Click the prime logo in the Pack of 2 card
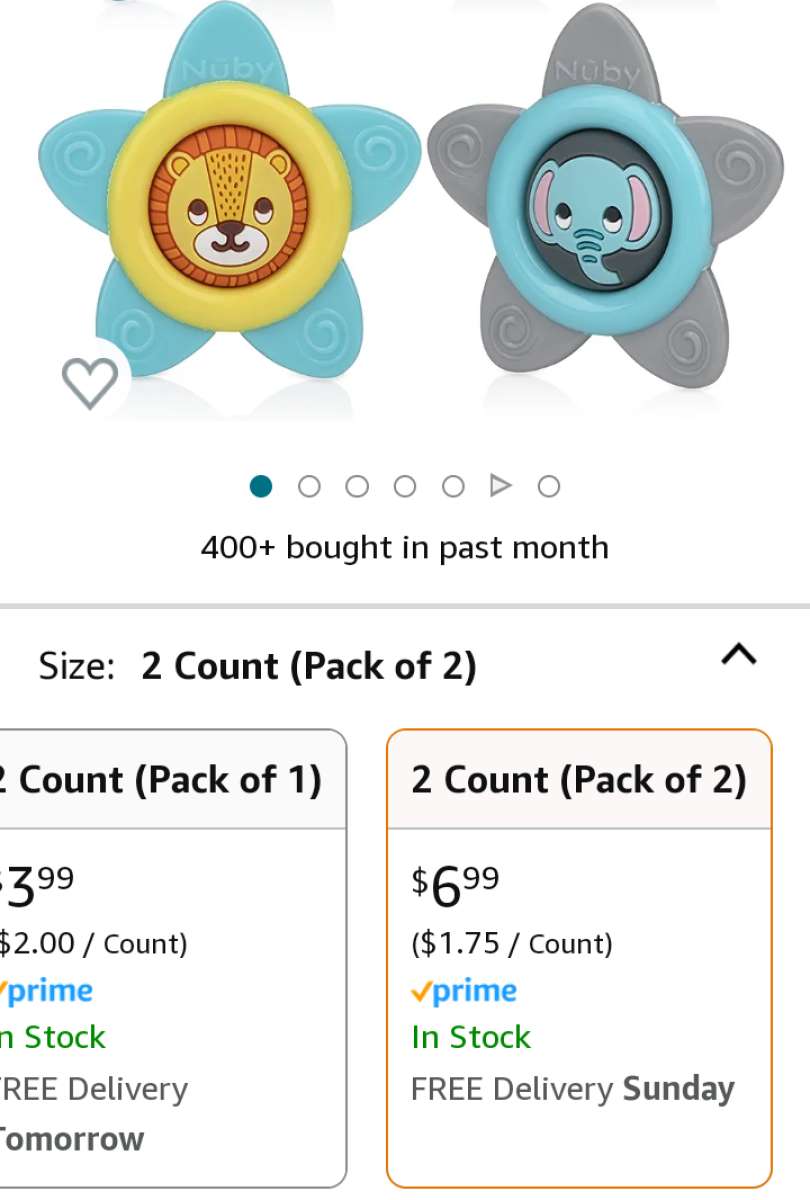Viewport: 810px width, 1200px height. pyautogui.click(x=464, y=991)
